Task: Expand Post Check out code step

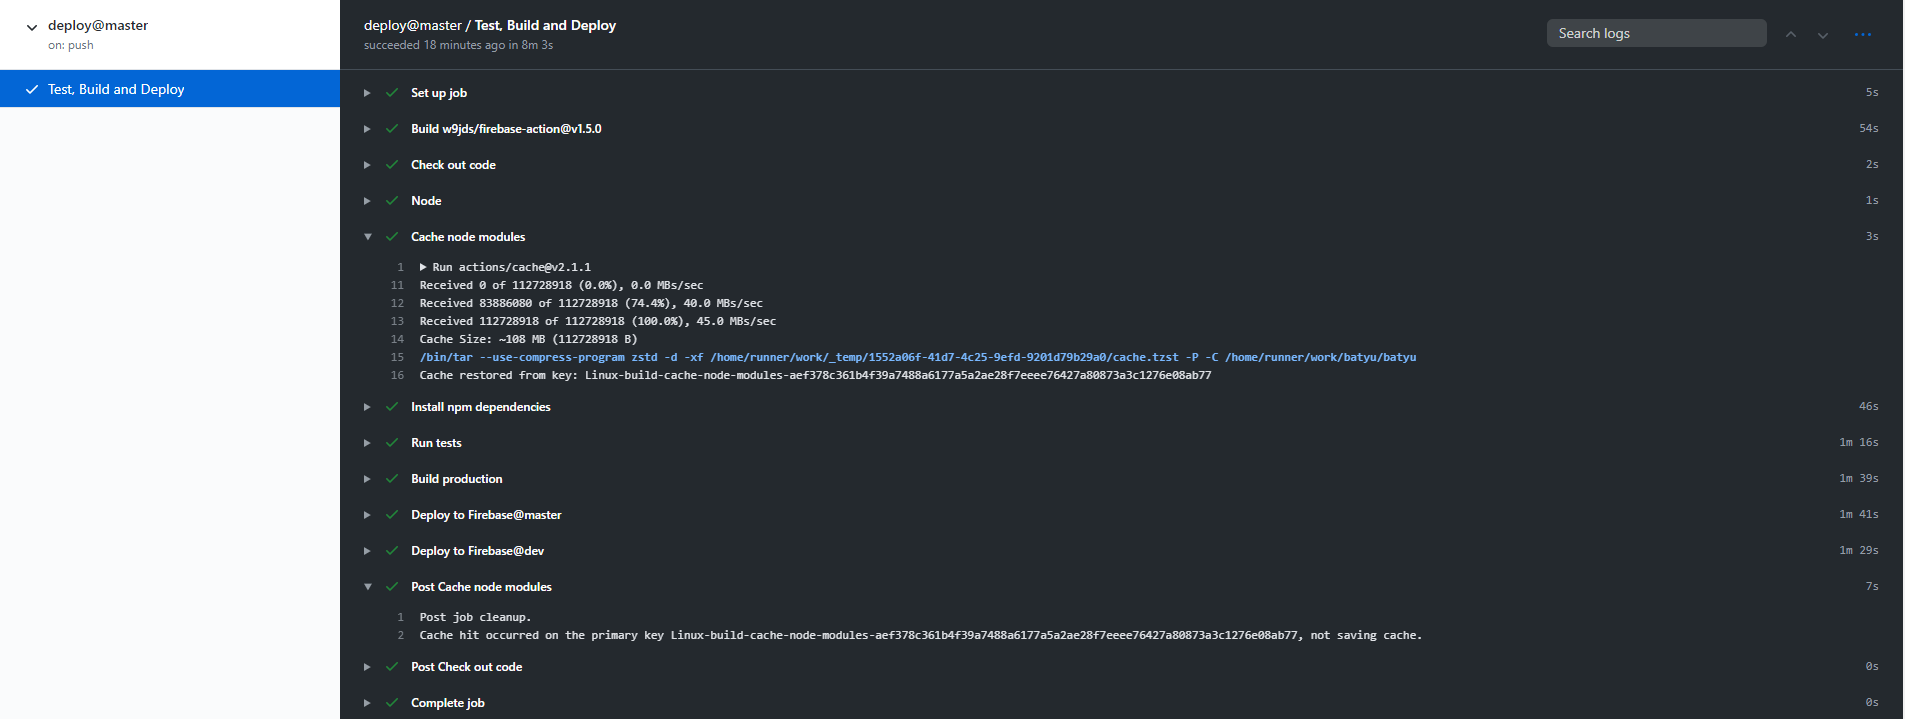Action: 367,667
